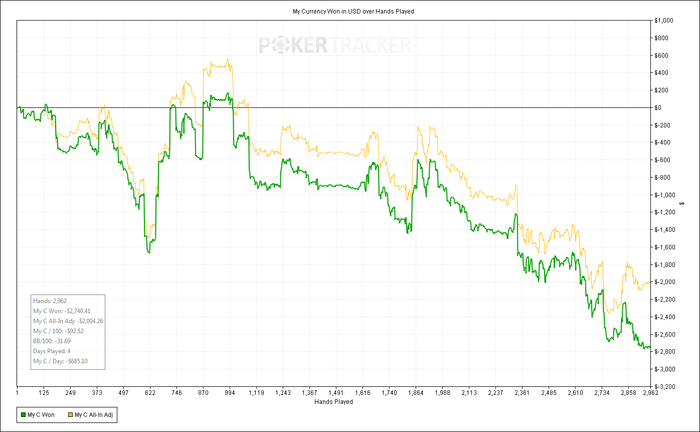Click the $1,000 y-axis tick label
Screen dimensions: 700x432
click(664, 21)
